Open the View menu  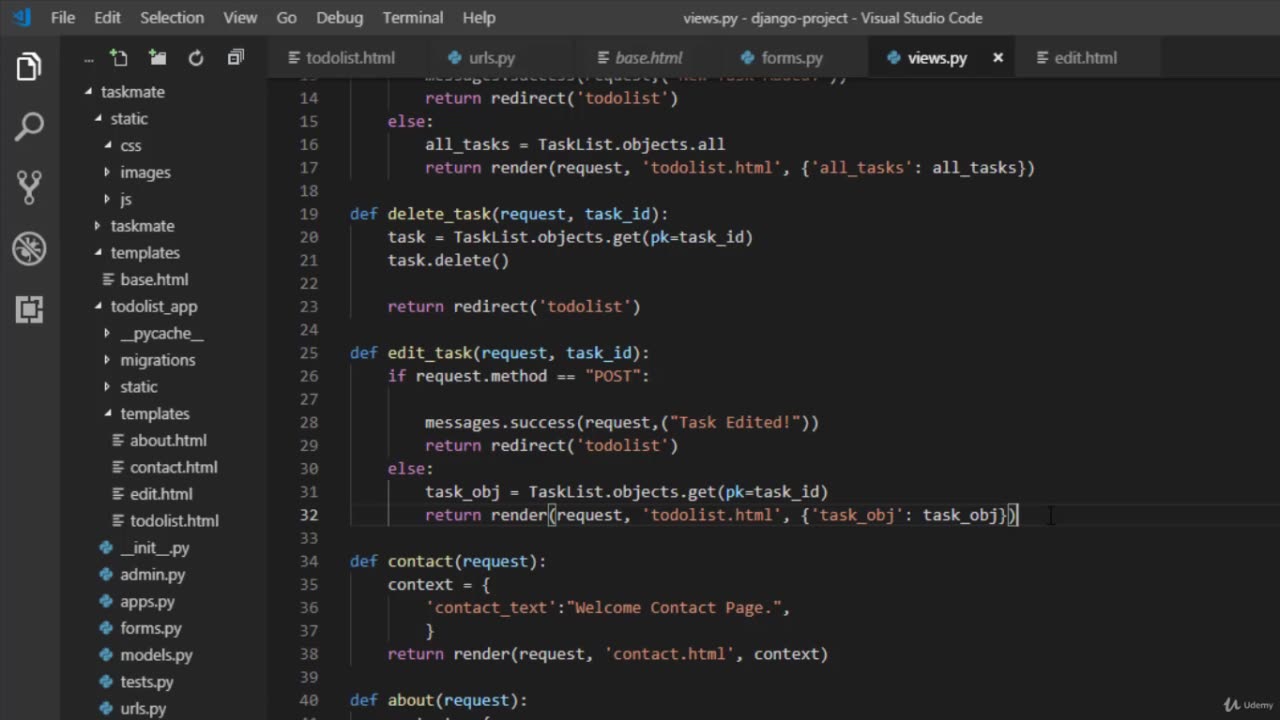pyautogui.click(x=240, y=17)
